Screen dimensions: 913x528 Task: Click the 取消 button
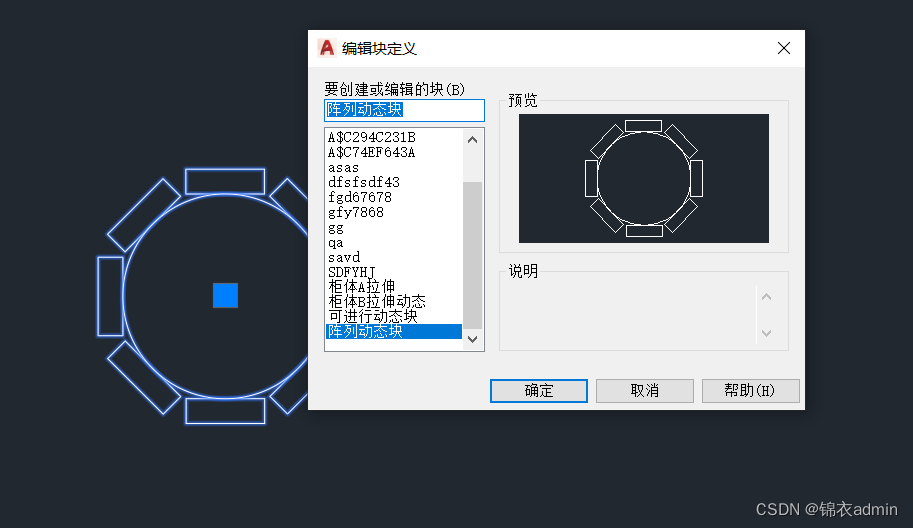click(645, 391)
